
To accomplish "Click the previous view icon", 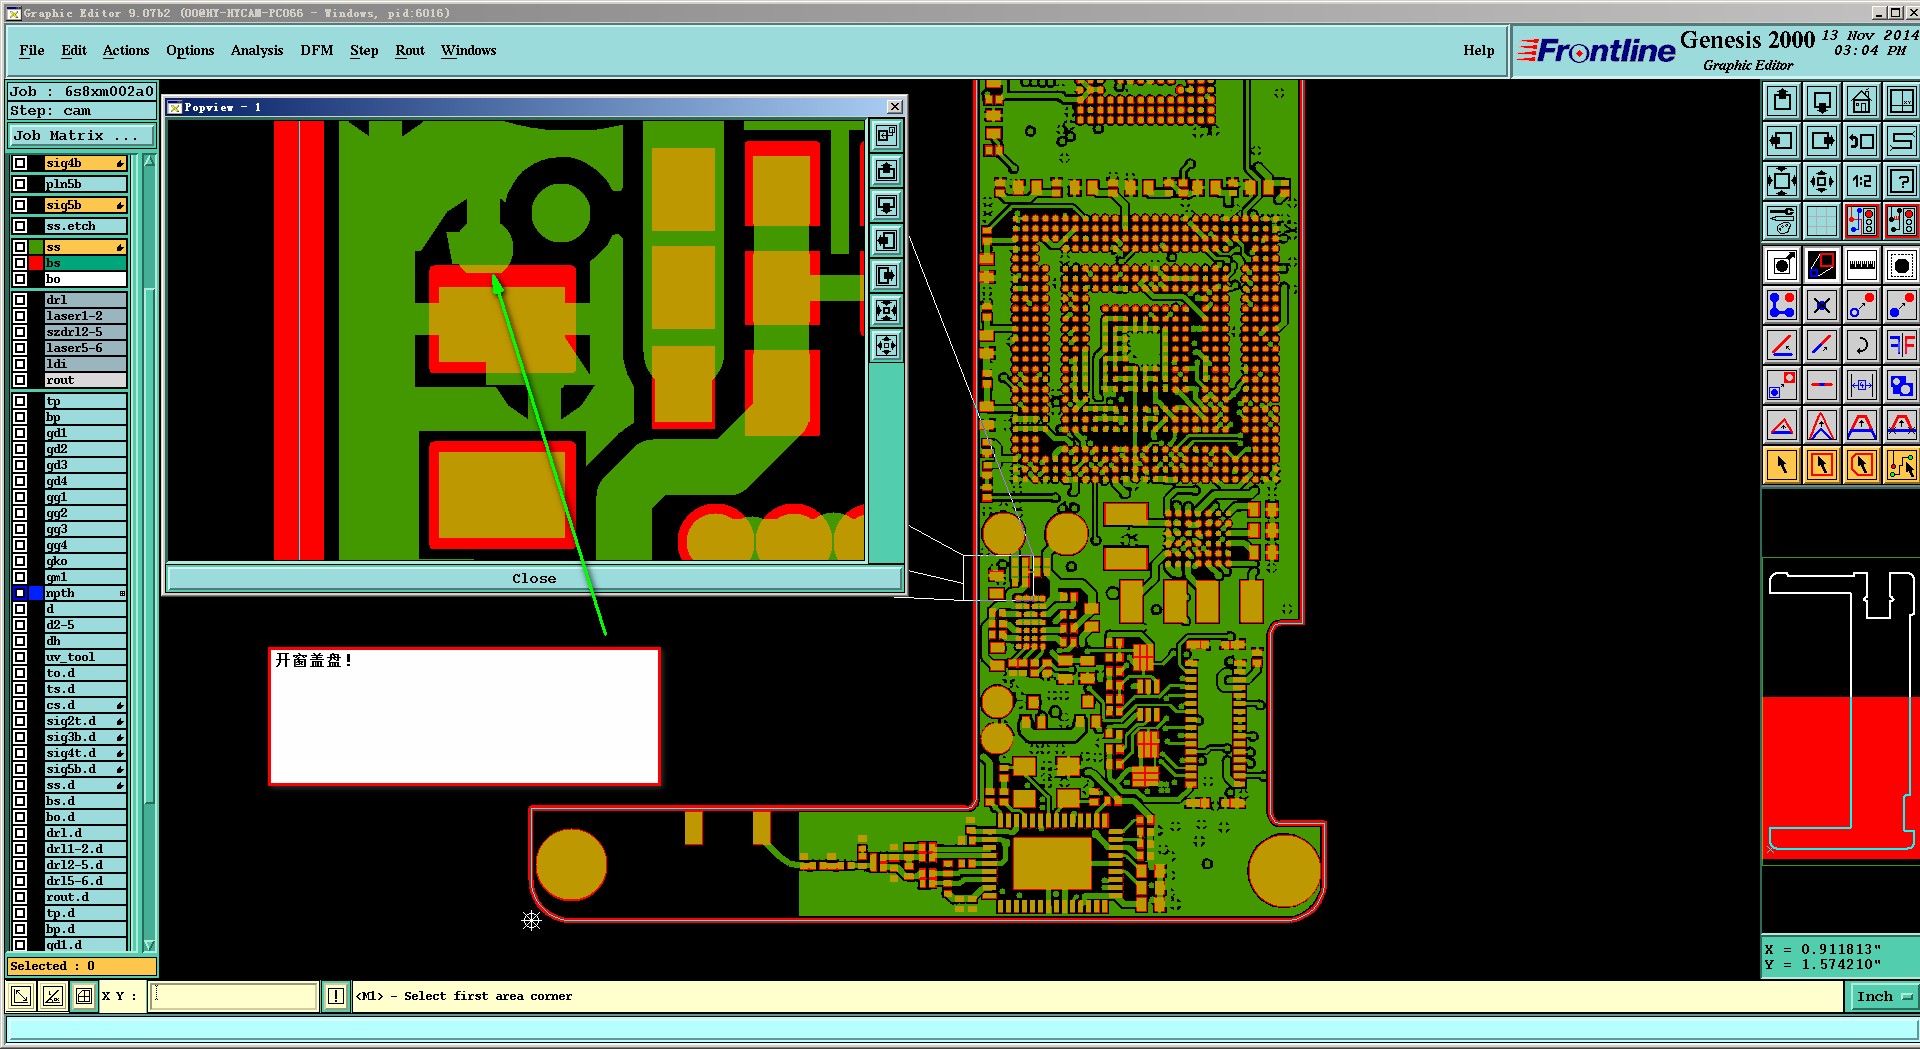I will tap(1861, 141).
